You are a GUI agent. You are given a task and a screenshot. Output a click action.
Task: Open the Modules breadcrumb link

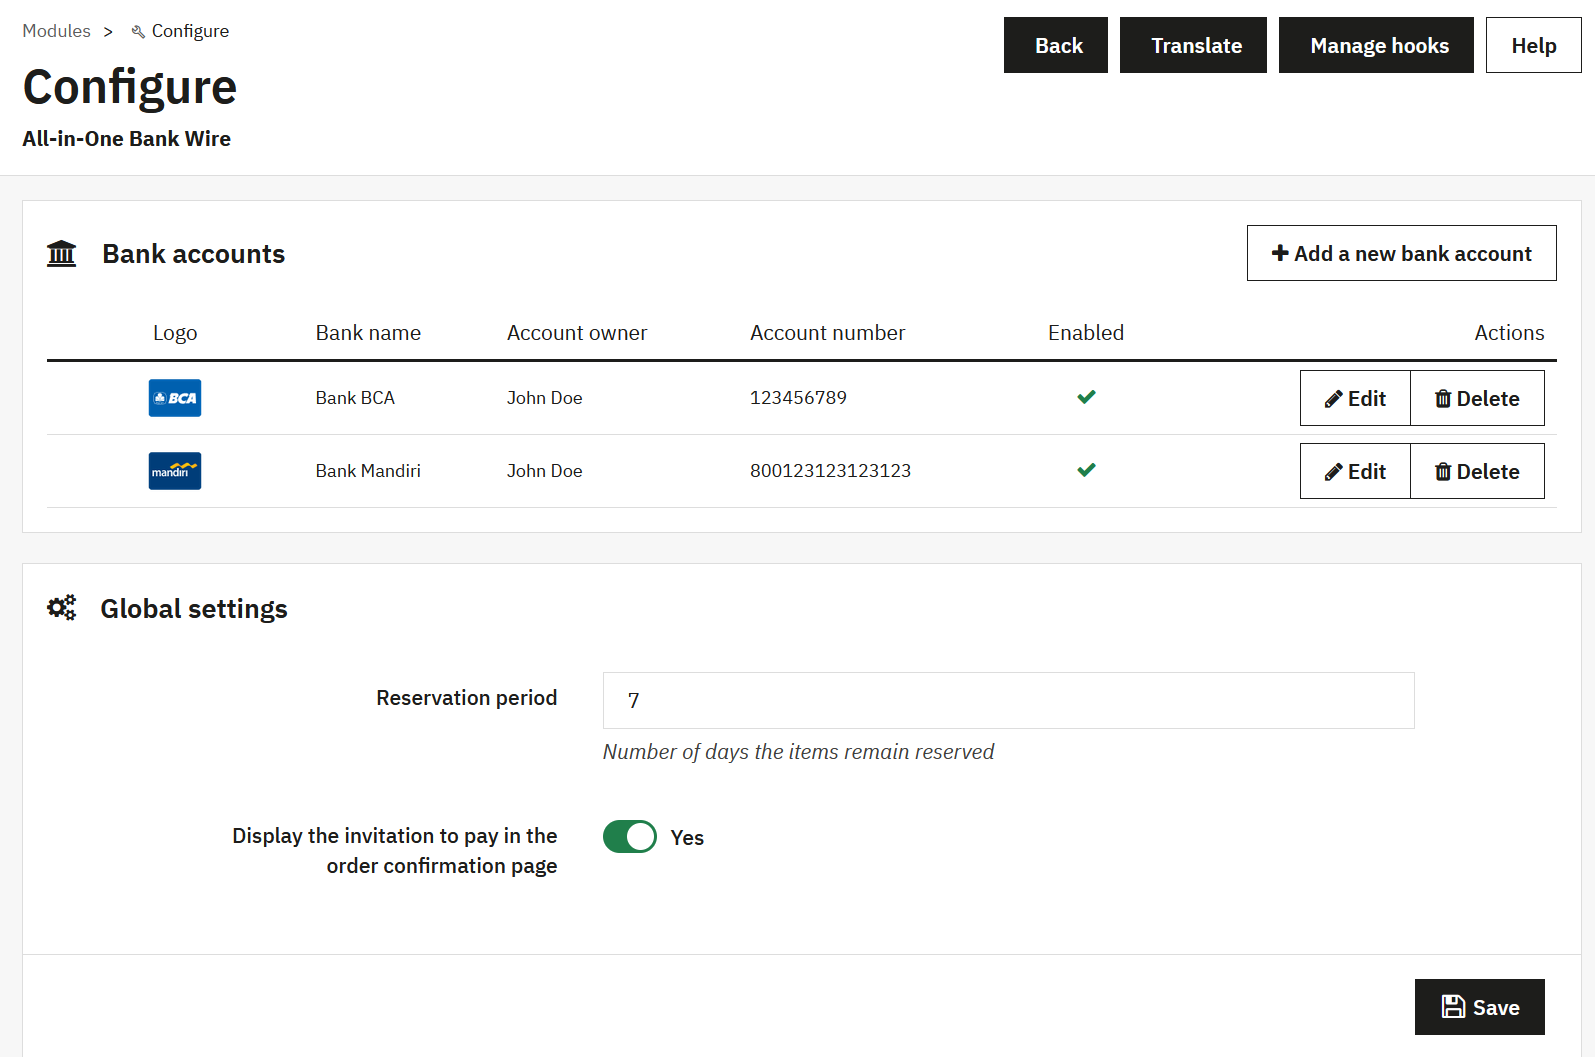[56, 31]
